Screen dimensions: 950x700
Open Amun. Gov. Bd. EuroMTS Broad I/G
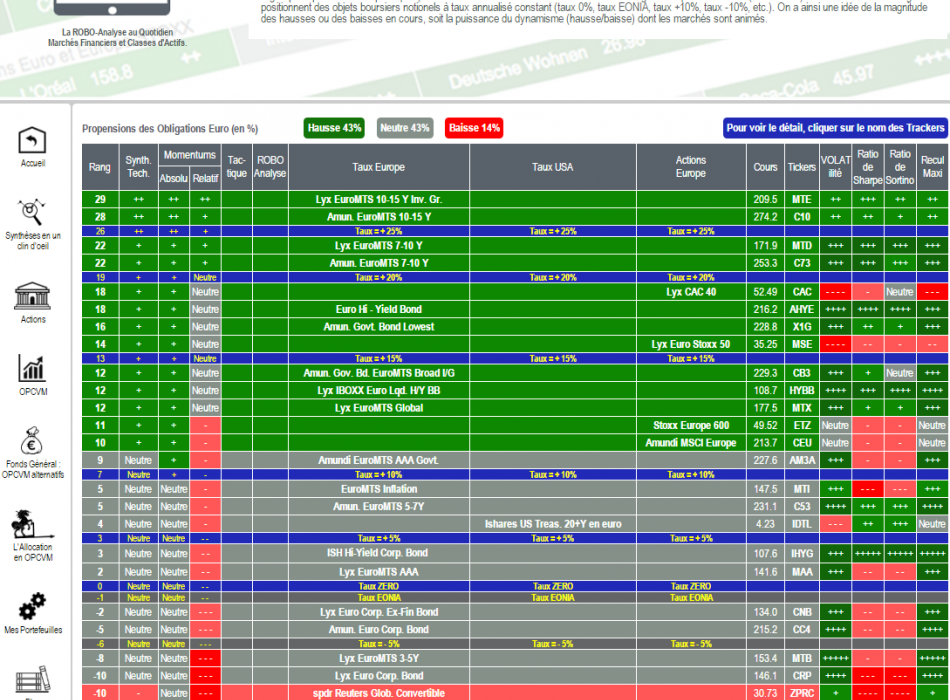tap(379, 373)
